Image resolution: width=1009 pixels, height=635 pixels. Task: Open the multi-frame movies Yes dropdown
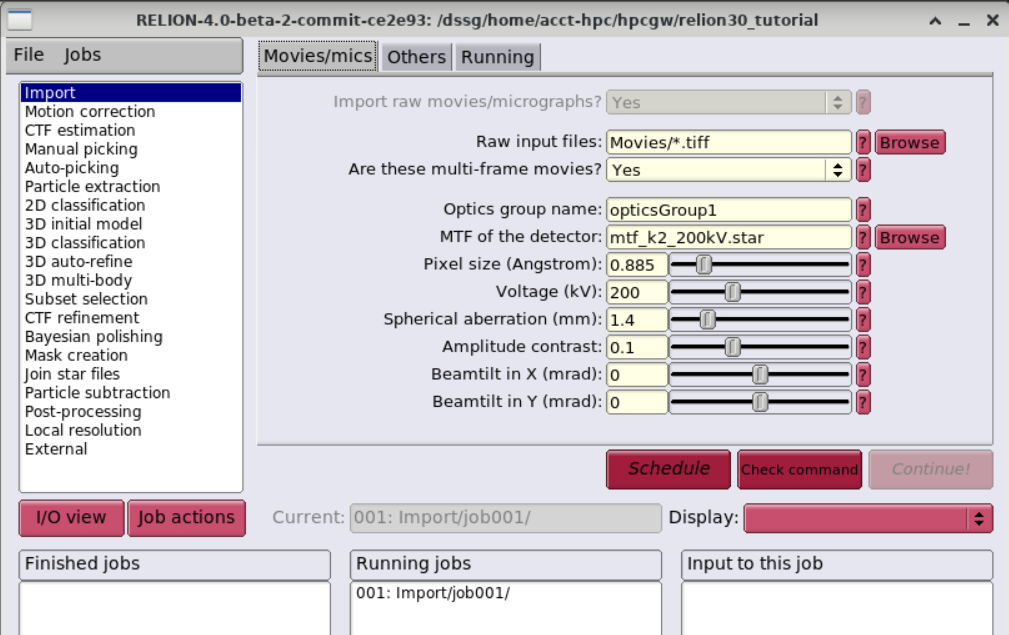728,170
